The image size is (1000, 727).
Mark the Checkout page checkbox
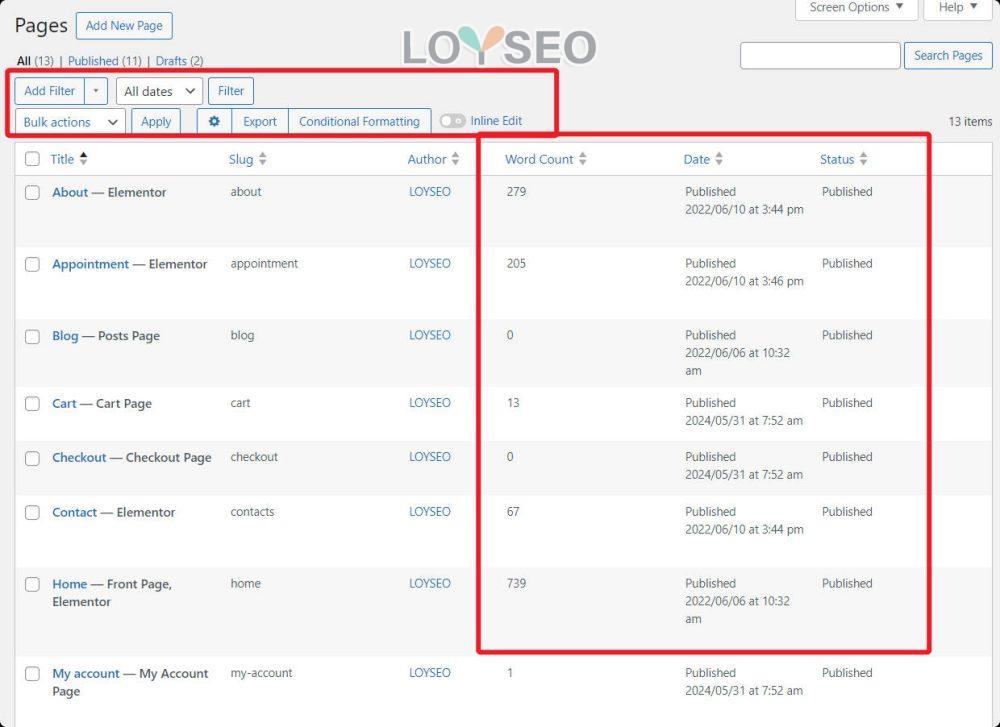(32, 458)
